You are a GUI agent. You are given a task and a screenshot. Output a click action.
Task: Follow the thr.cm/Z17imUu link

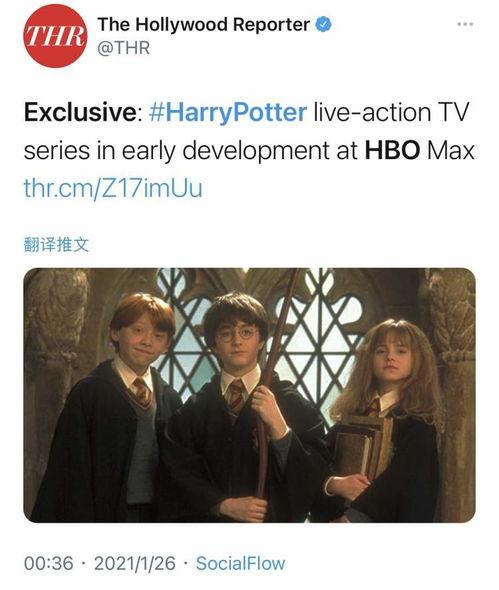113,188
